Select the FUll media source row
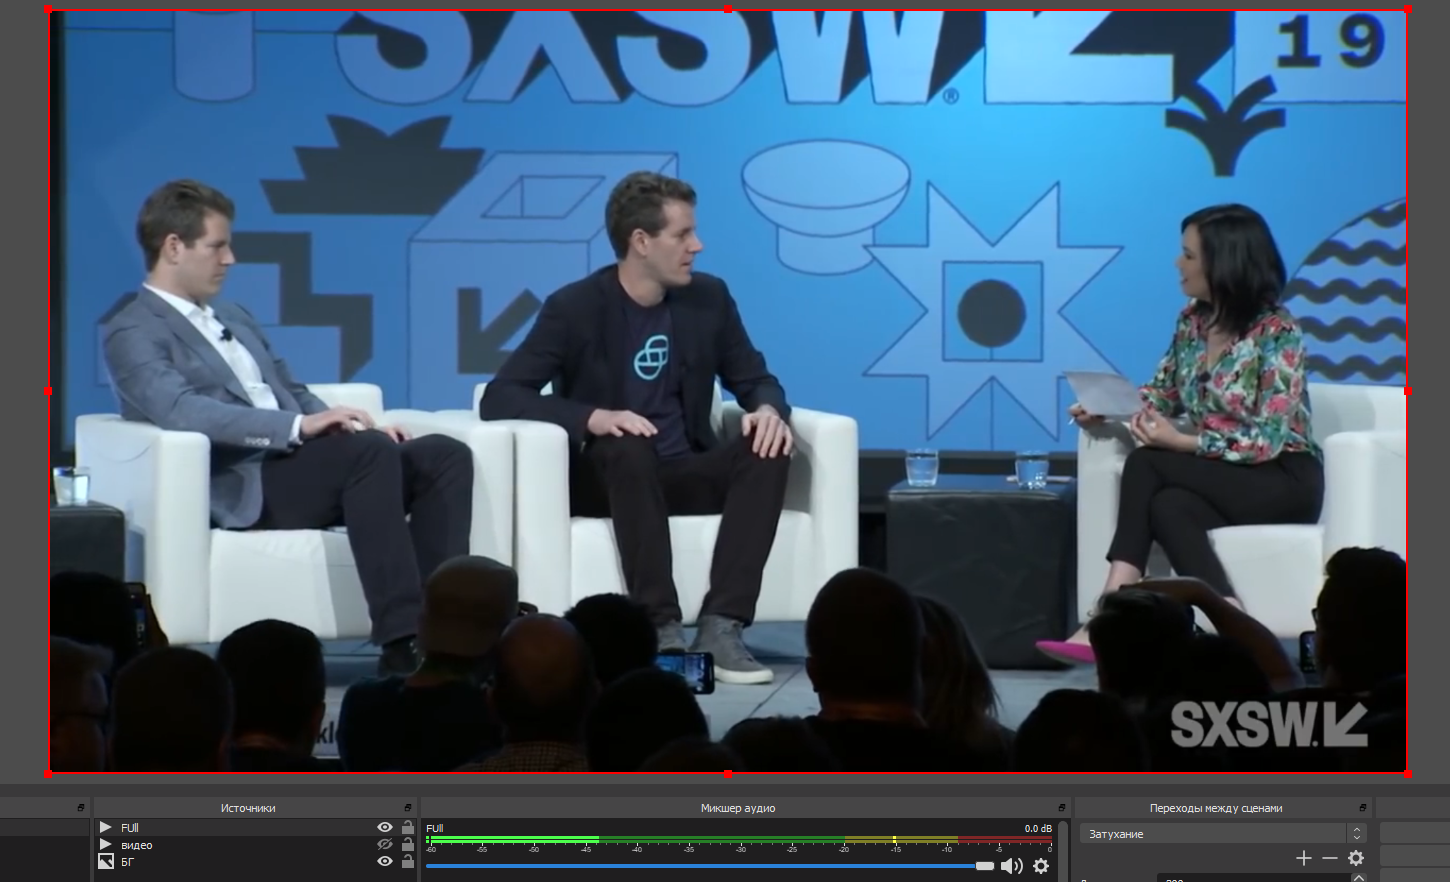Image resolution: width=1450 pixels, height=882 pixels. [x=255, y=827]
